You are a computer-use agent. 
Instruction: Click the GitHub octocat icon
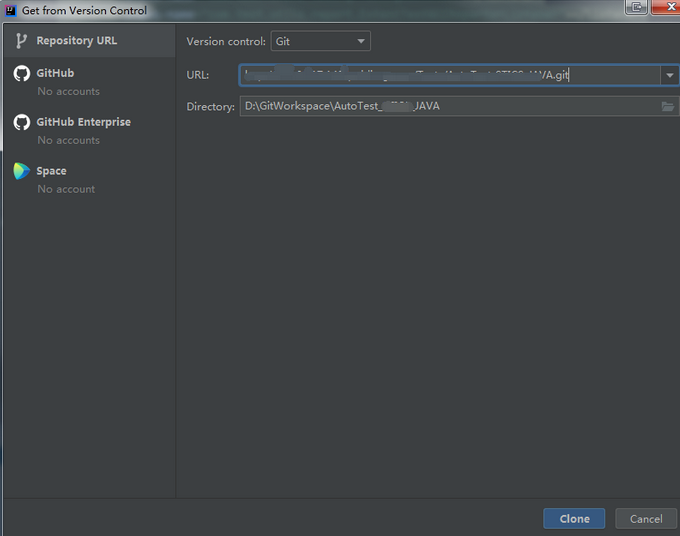point(21,73)
